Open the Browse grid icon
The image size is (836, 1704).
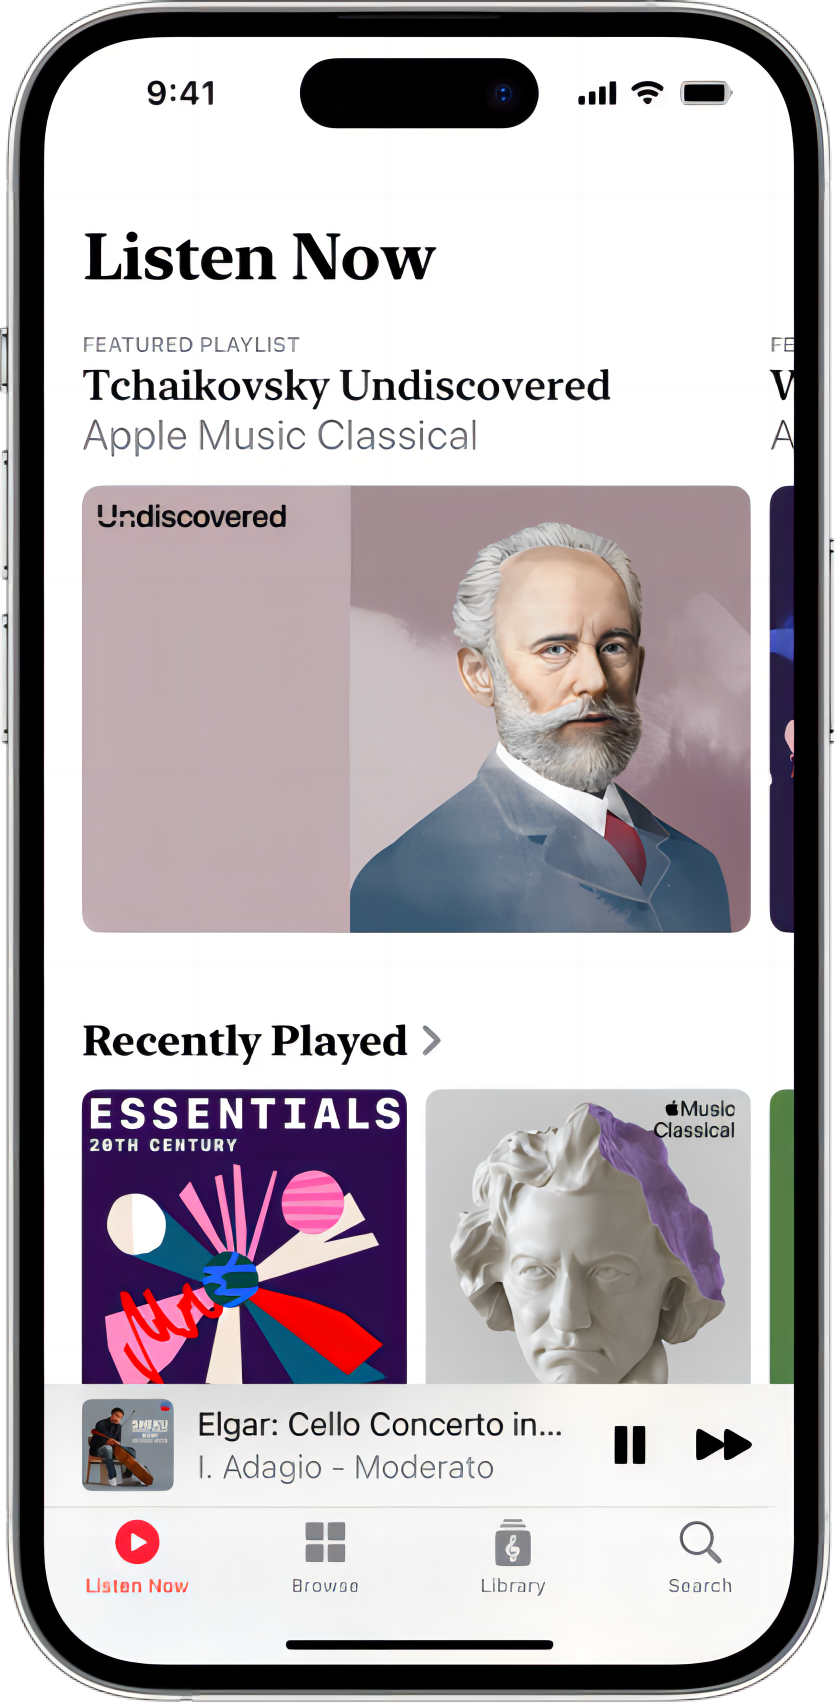[x=325, y=1542]
